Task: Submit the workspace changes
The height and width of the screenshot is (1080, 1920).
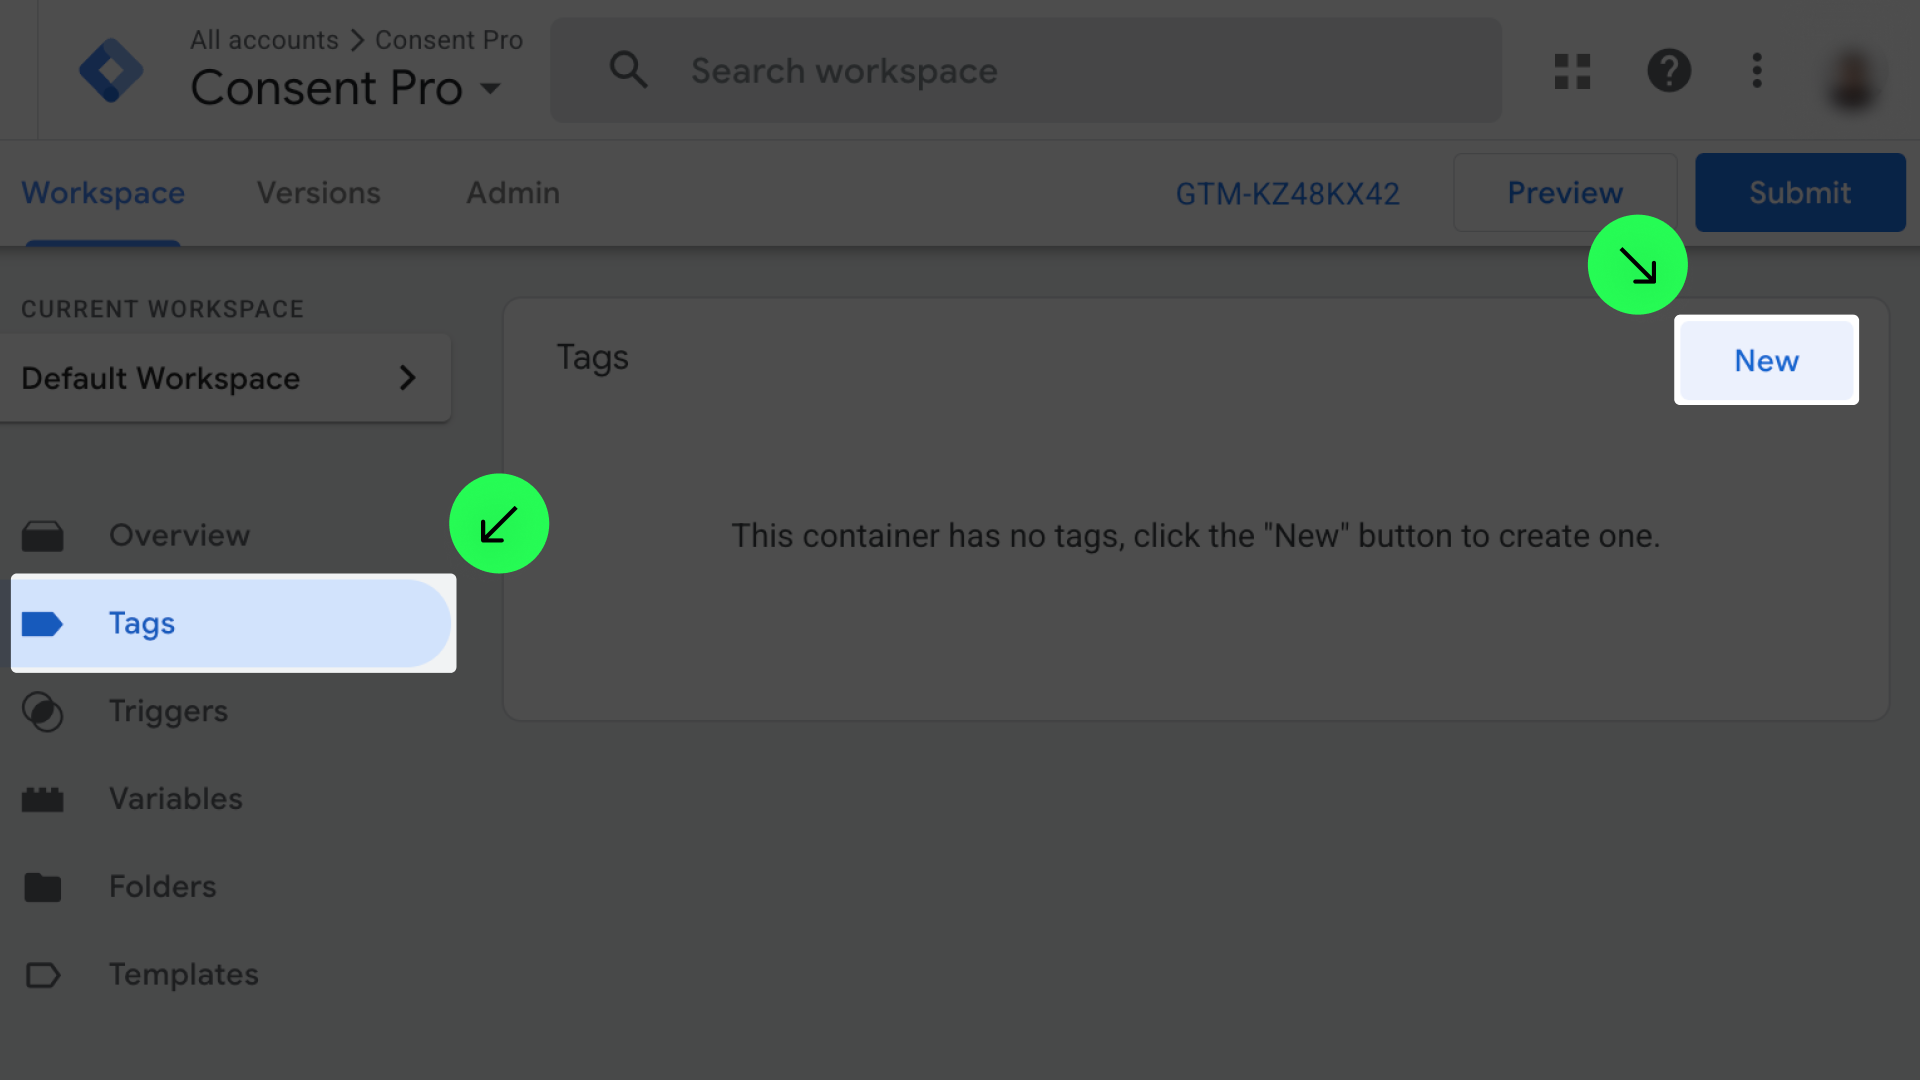Action: pyautogui.click(x=1800, y=192)
